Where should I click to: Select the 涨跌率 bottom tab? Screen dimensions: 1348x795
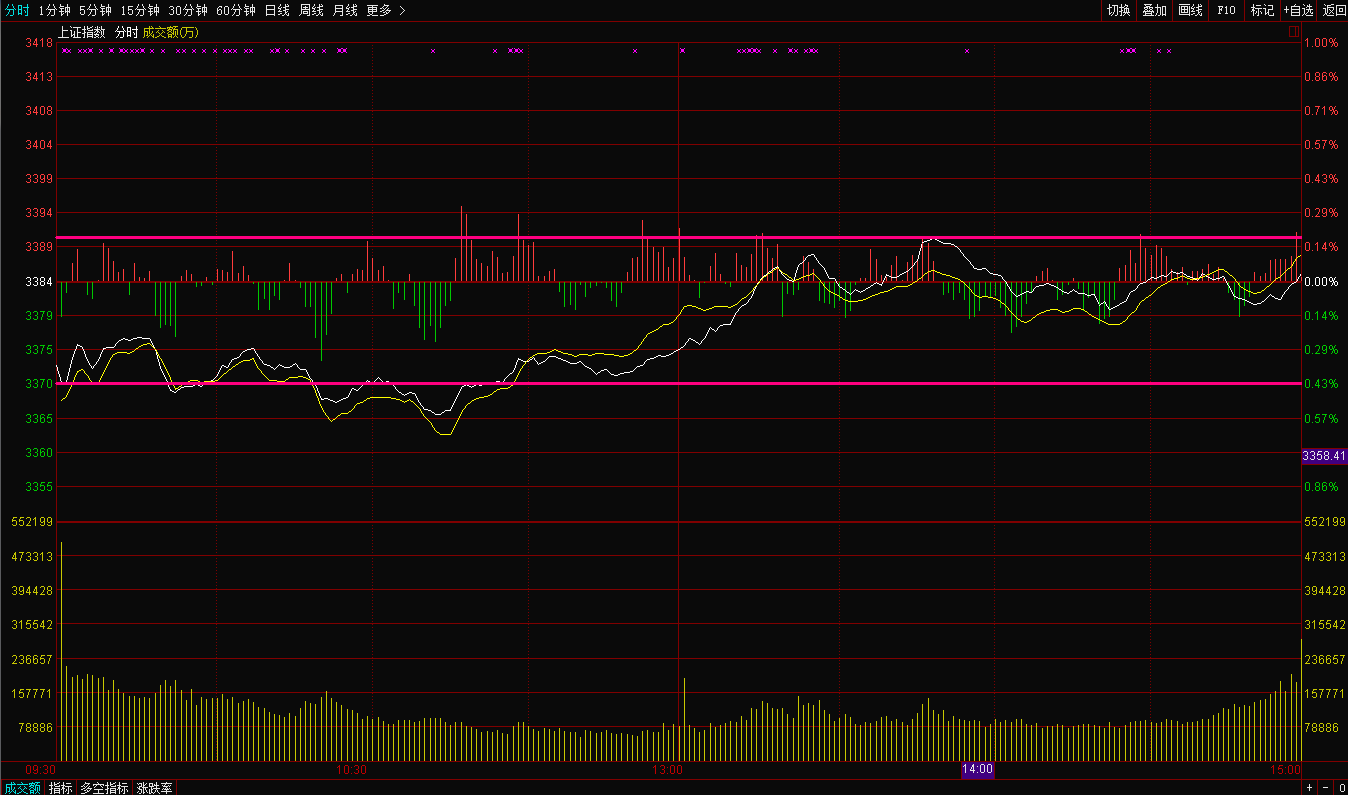click(x=155, y=788)
